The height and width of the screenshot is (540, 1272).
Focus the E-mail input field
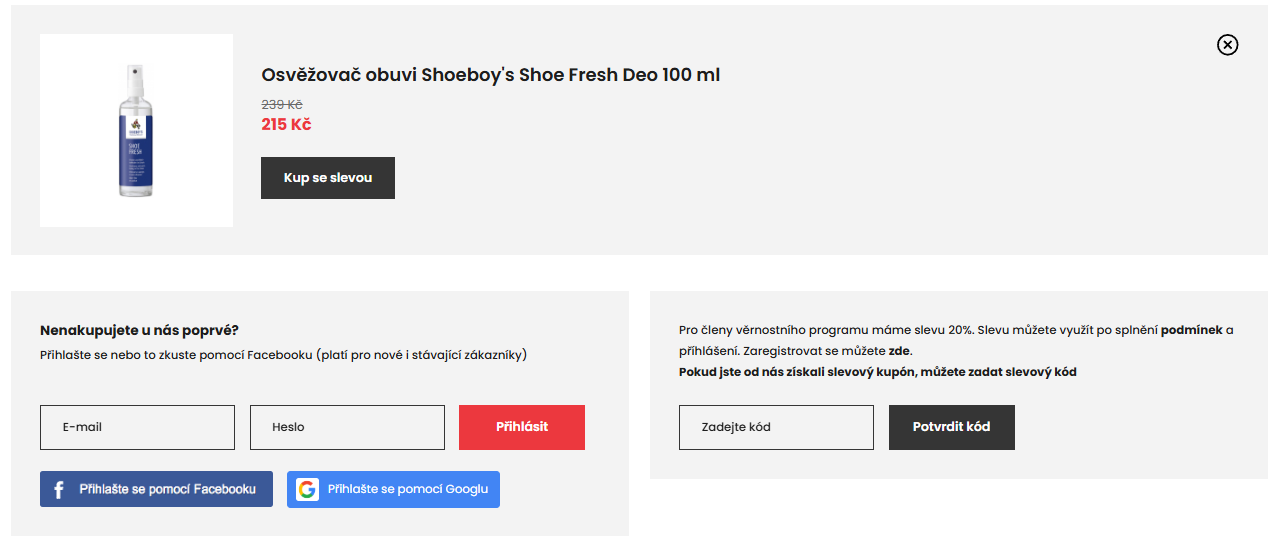137,427
